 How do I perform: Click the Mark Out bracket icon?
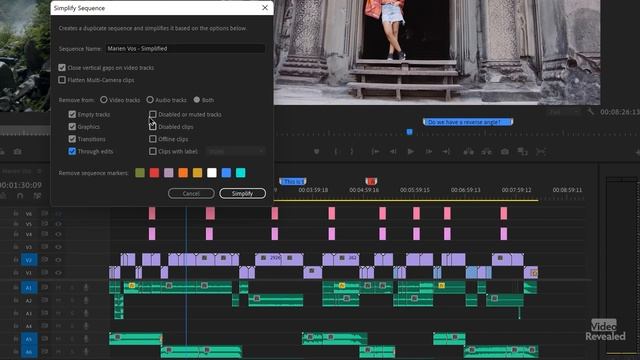(x=352, y=151)
